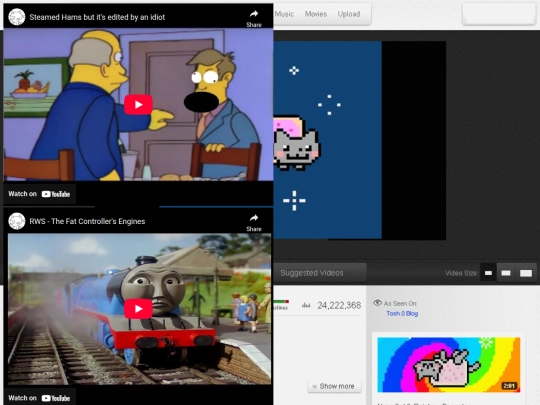Click the 24,222,368 view count
The height and width of the screenshot is (405, 540).
[x=339, y=305]
